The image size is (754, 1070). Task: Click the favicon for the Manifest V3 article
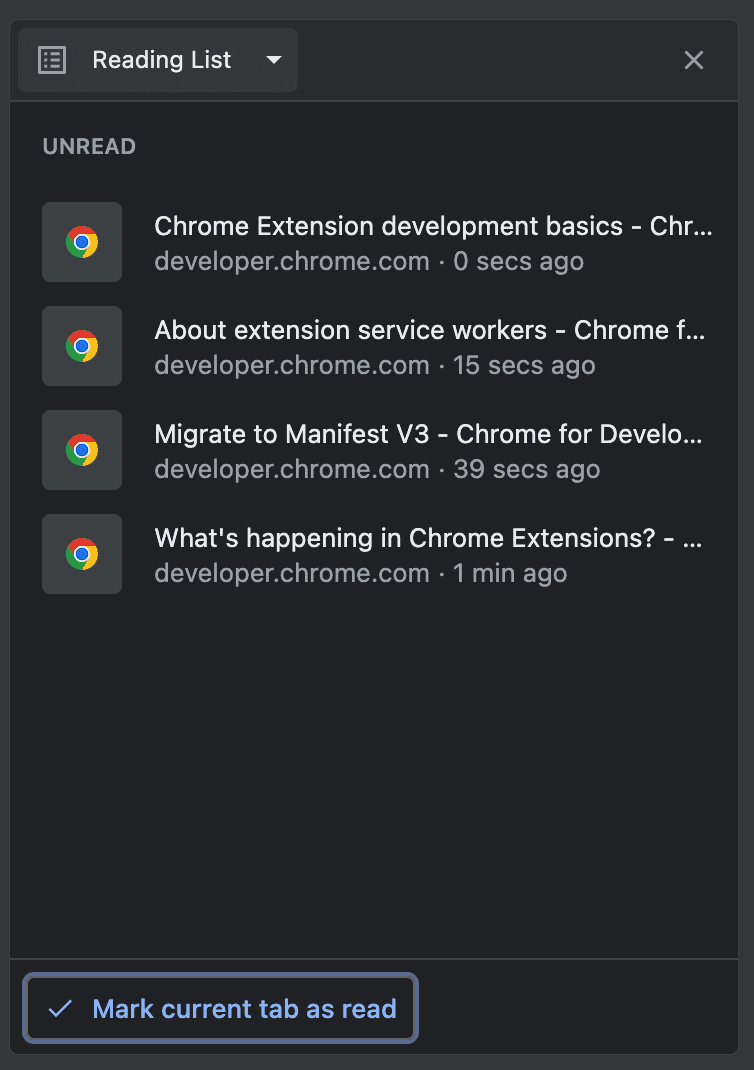pos(82,450)
